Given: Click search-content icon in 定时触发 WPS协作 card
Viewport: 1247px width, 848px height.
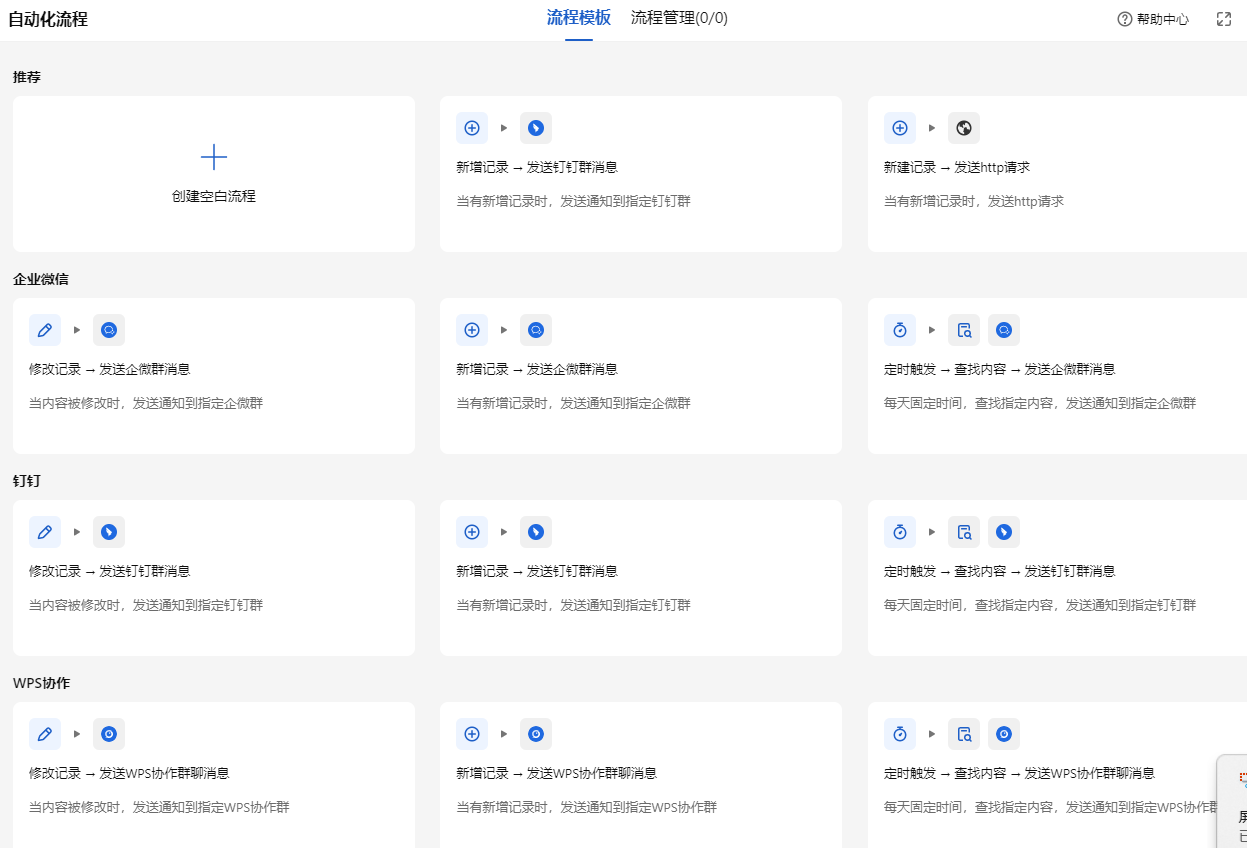Looking at the screenshot, I should (x=964, y=734).
